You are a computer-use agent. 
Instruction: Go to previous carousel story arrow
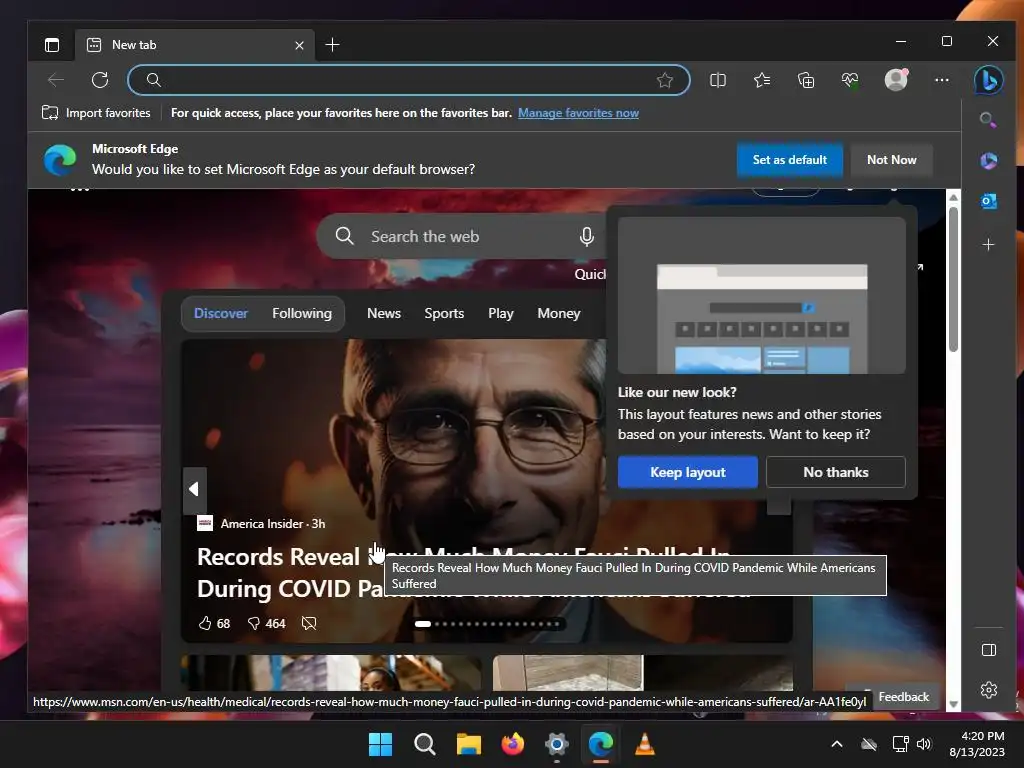[194, 488]
